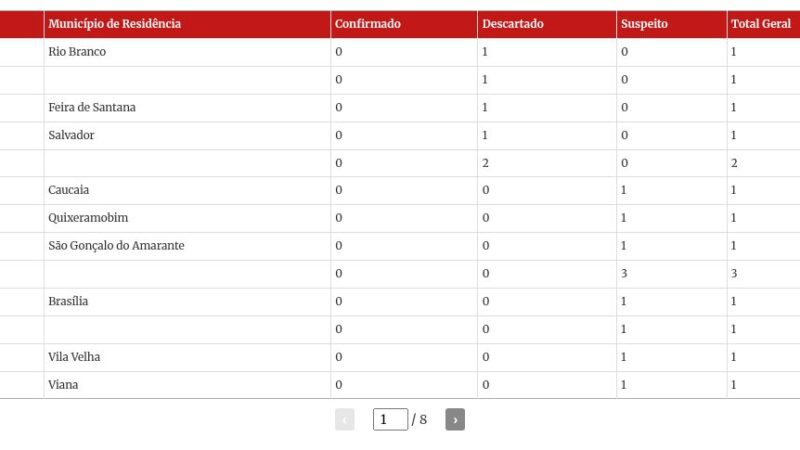Select the Salvador municipality cell
Image resolution: width=800 pixels, height=450 pixels.
click(x=71, y=135)
